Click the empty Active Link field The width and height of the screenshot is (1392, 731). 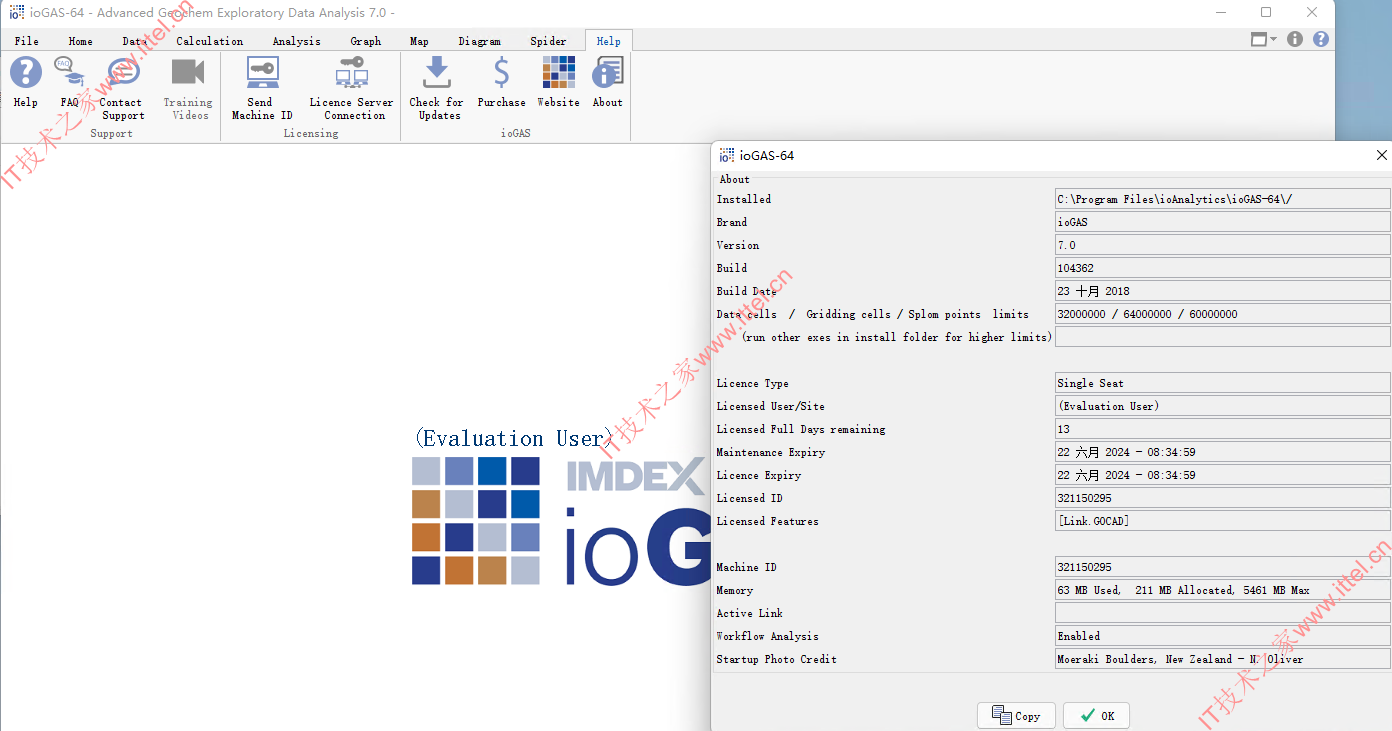(x=1222, y=613)
